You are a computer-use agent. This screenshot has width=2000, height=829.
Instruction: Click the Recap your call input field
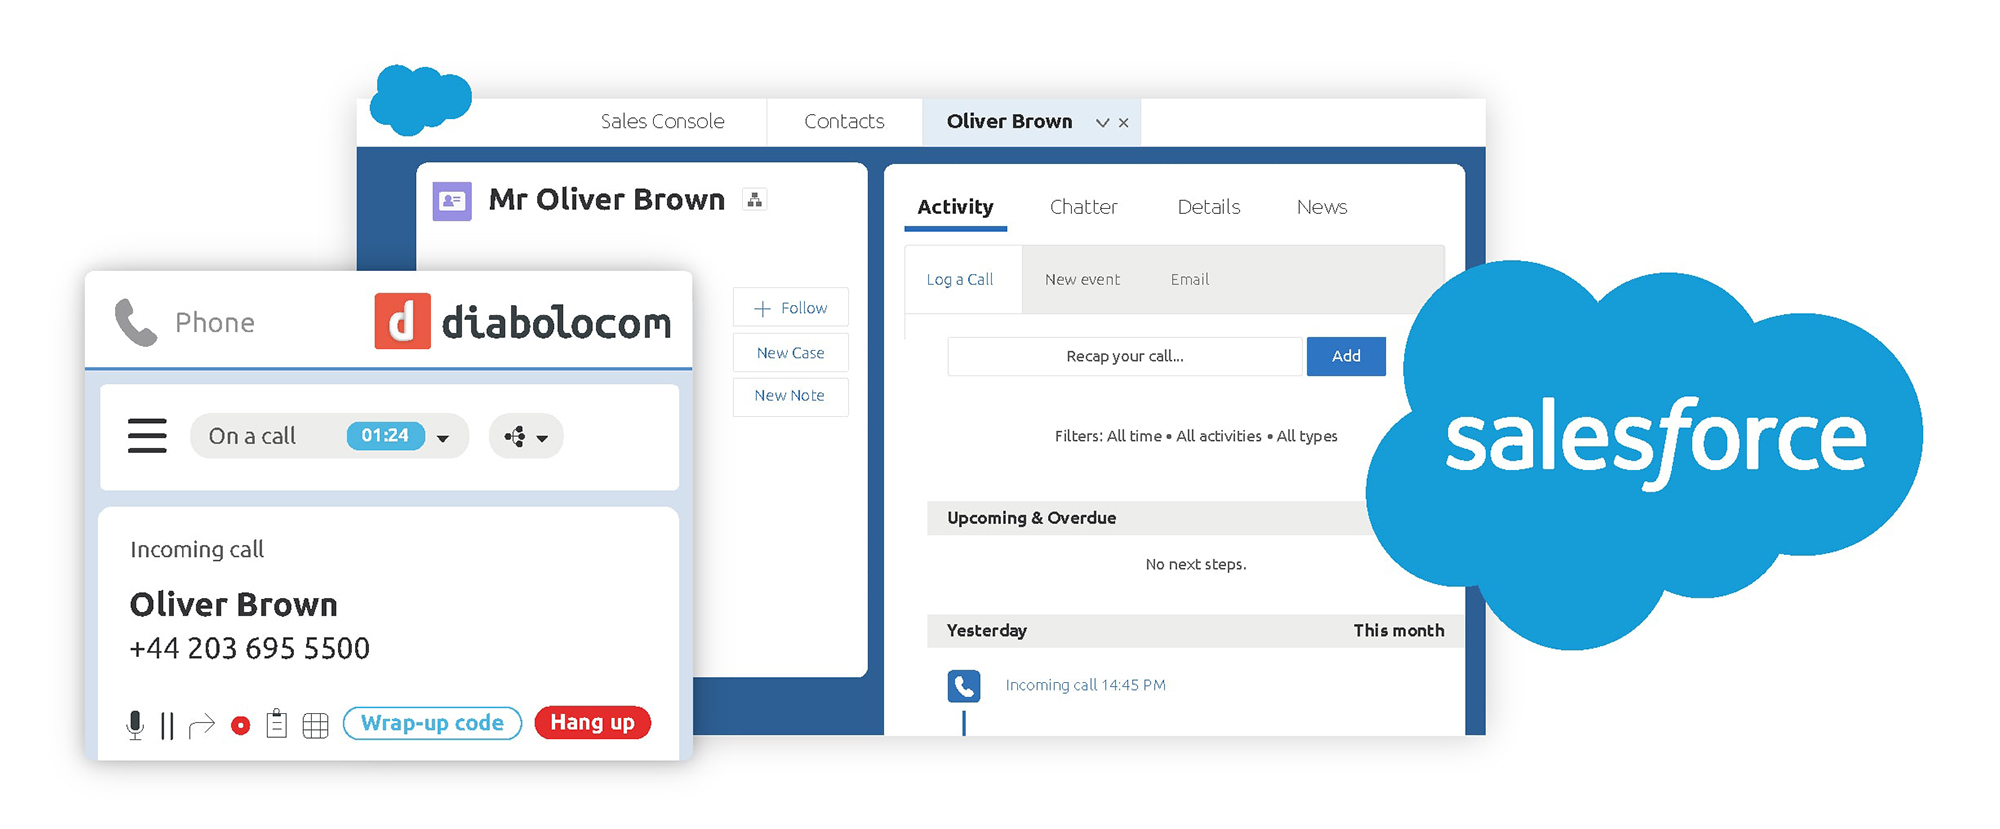point(1124,357)
